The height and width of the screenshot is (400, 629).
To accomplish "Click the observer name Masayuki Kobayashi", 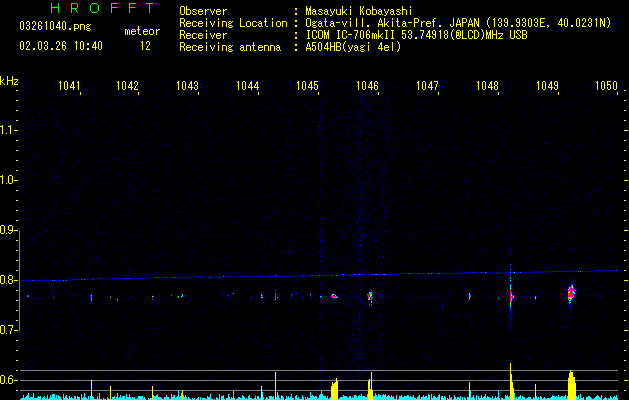I will [x=359, y=11].
